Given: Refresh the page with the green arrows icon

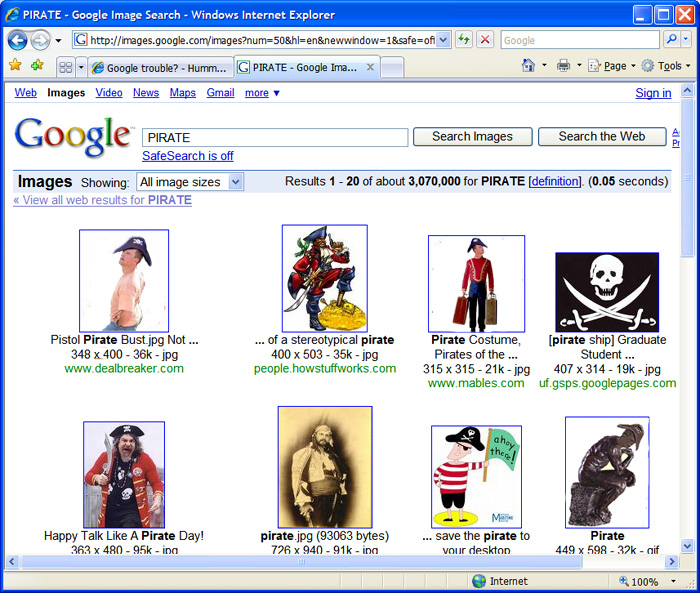Looking at the screenshot, I should coord(464,40).
